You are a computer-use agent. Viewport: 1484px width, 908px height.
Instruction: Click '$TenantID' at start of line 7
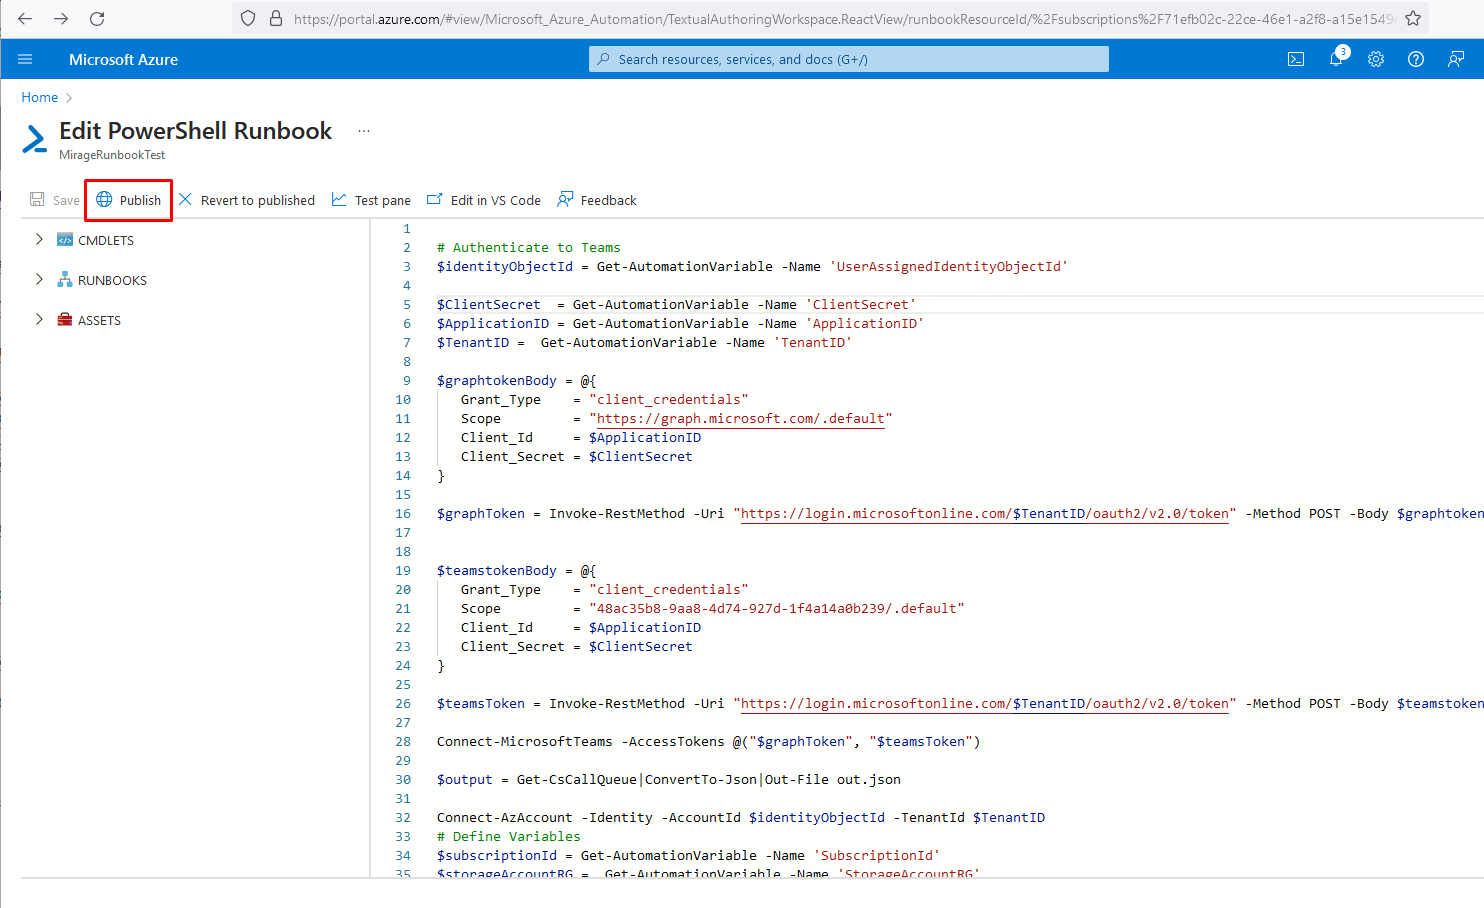coord(473,342)
